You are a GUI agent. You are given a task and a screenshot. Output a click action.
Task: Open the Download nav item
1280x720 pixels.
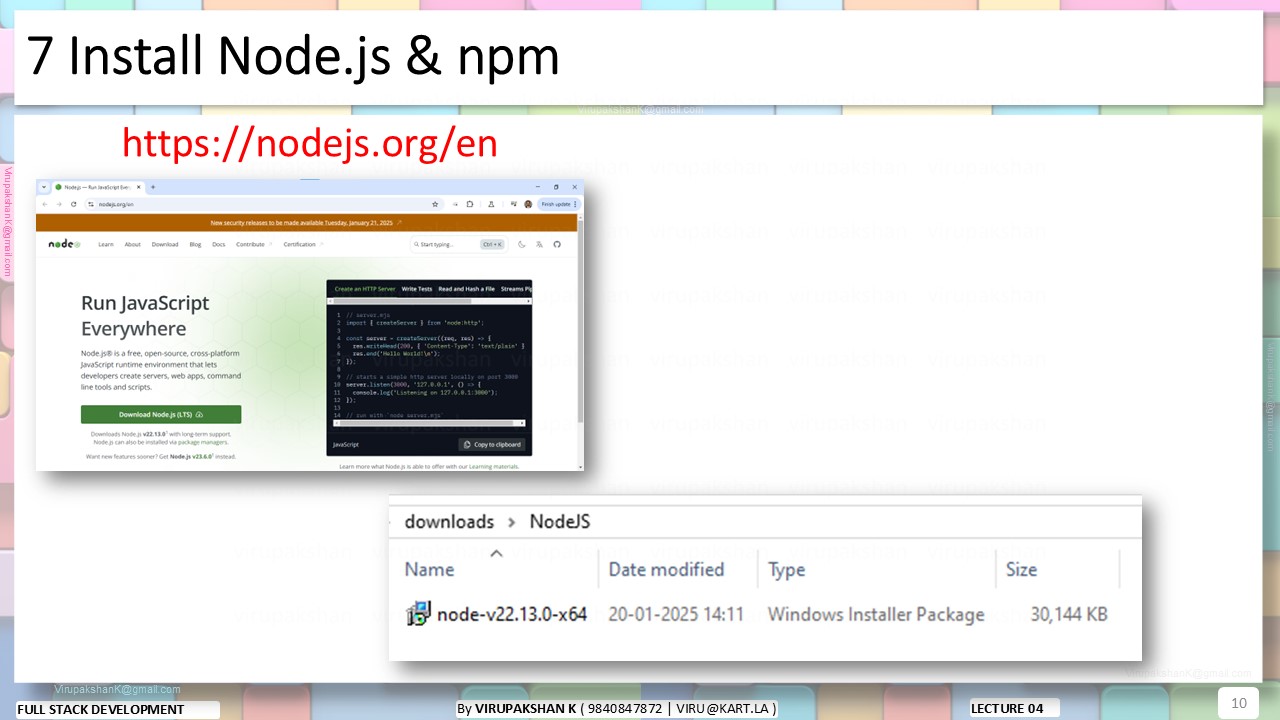[x=165, y=244]
